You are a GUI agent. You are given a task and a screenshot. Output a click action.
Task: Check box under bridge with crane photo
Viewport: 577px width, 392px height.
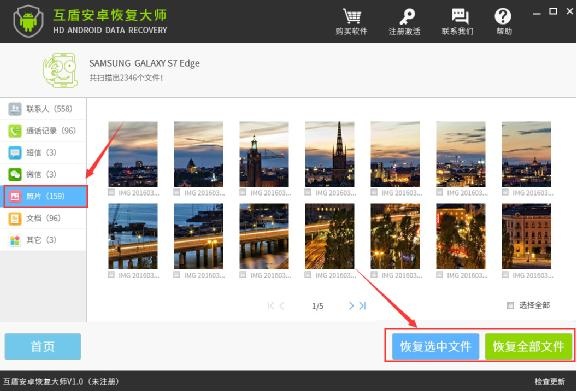pyautogui.click(x=111, y=275)
